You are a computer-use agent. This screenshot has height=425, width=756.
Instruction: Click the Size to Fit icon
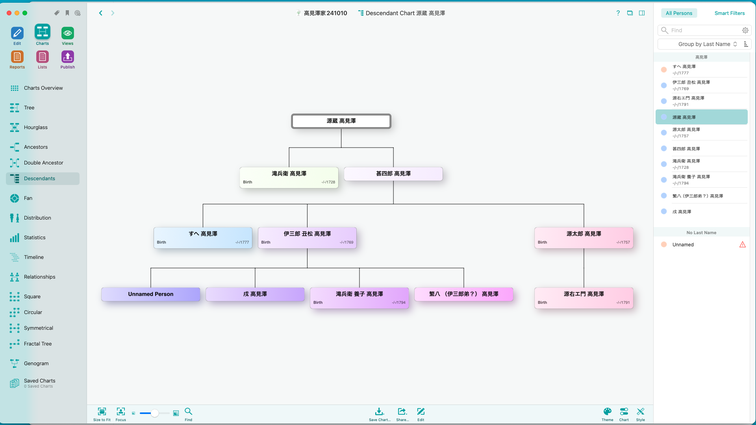pyautogui.click(x=102, y=411)
